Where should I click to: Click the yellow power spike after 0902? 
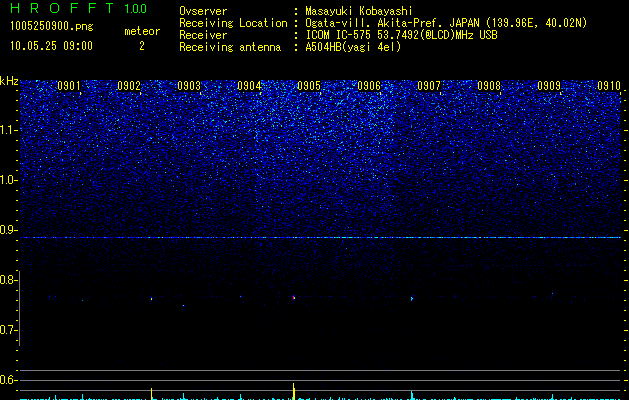coord(151,393)
